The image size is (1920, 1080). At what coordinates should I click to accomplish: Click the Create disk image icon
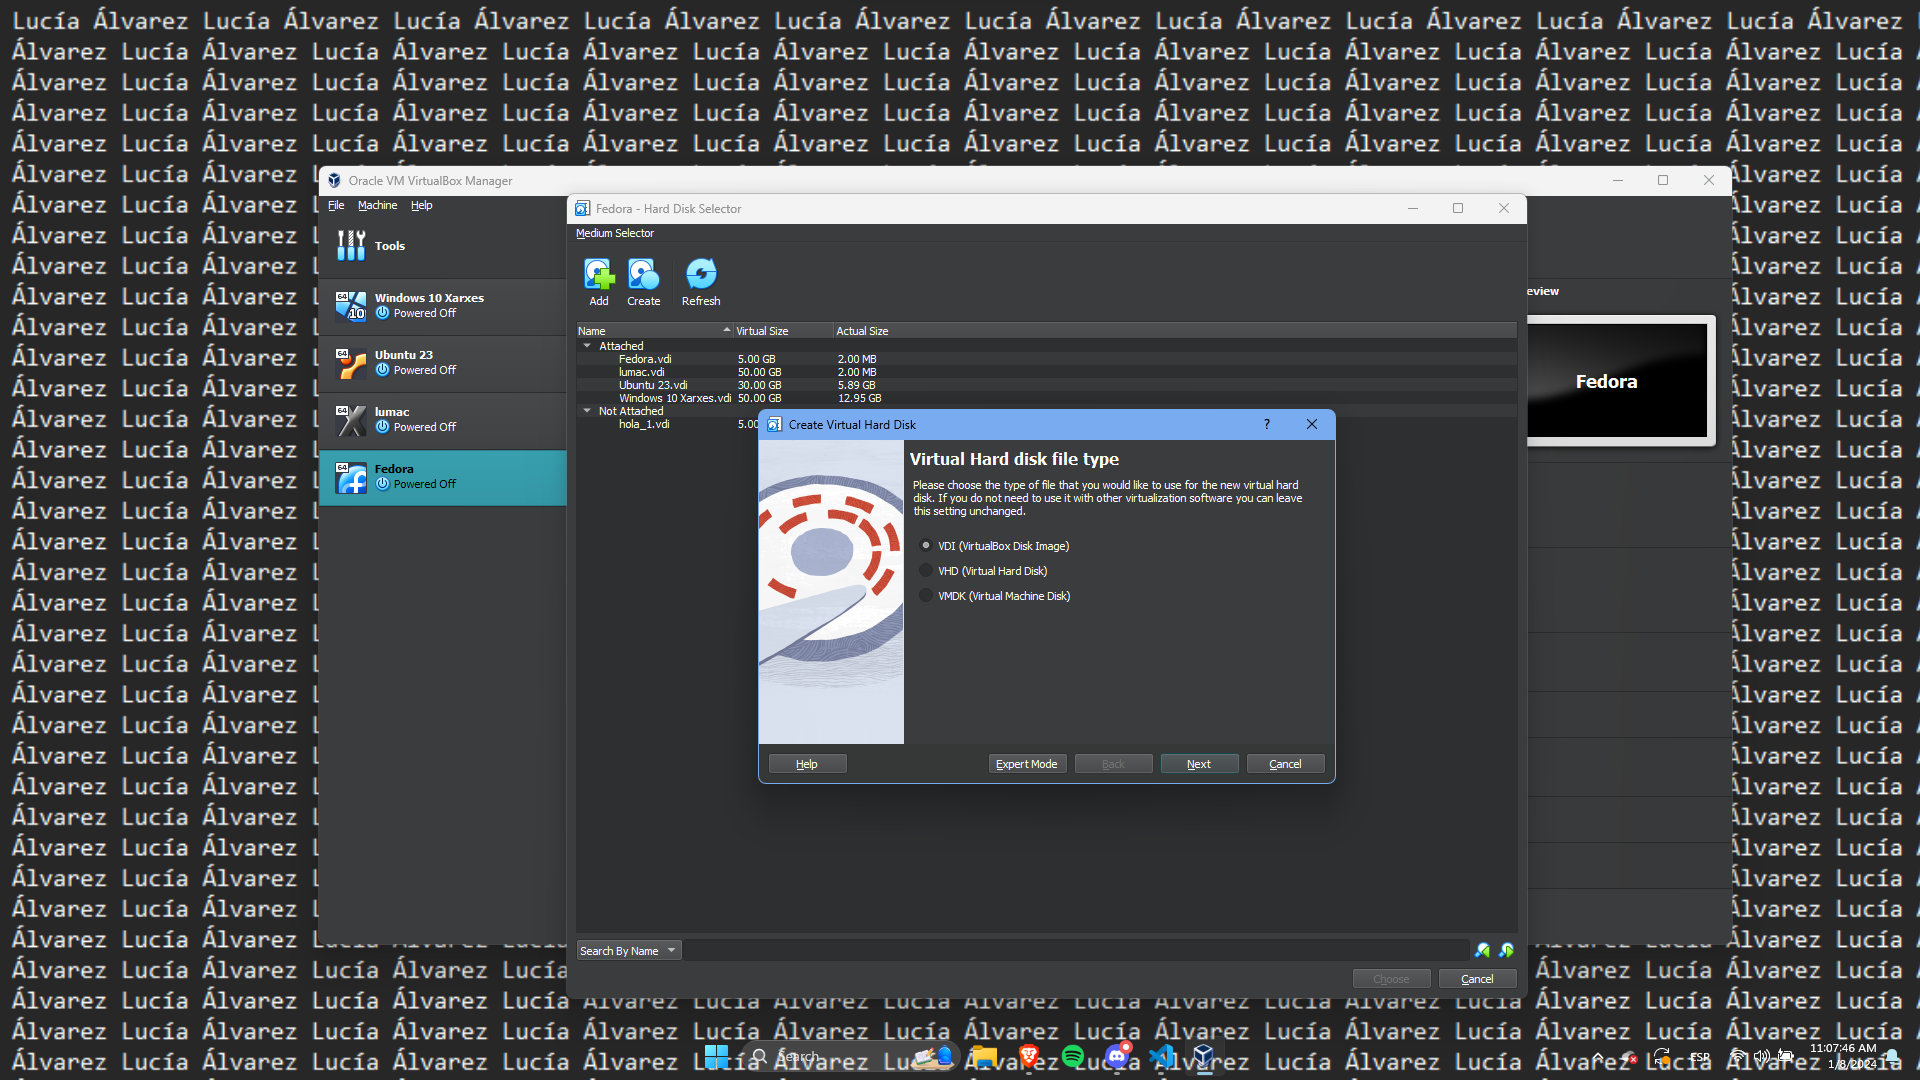pyautogui.click(x=643, y=274)
